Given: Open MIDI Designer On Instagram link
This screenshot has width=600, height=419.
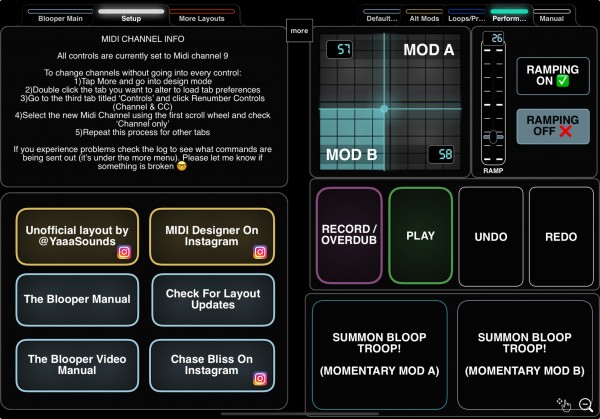Looking at the screenshot, I should click(x=212, y=236).
